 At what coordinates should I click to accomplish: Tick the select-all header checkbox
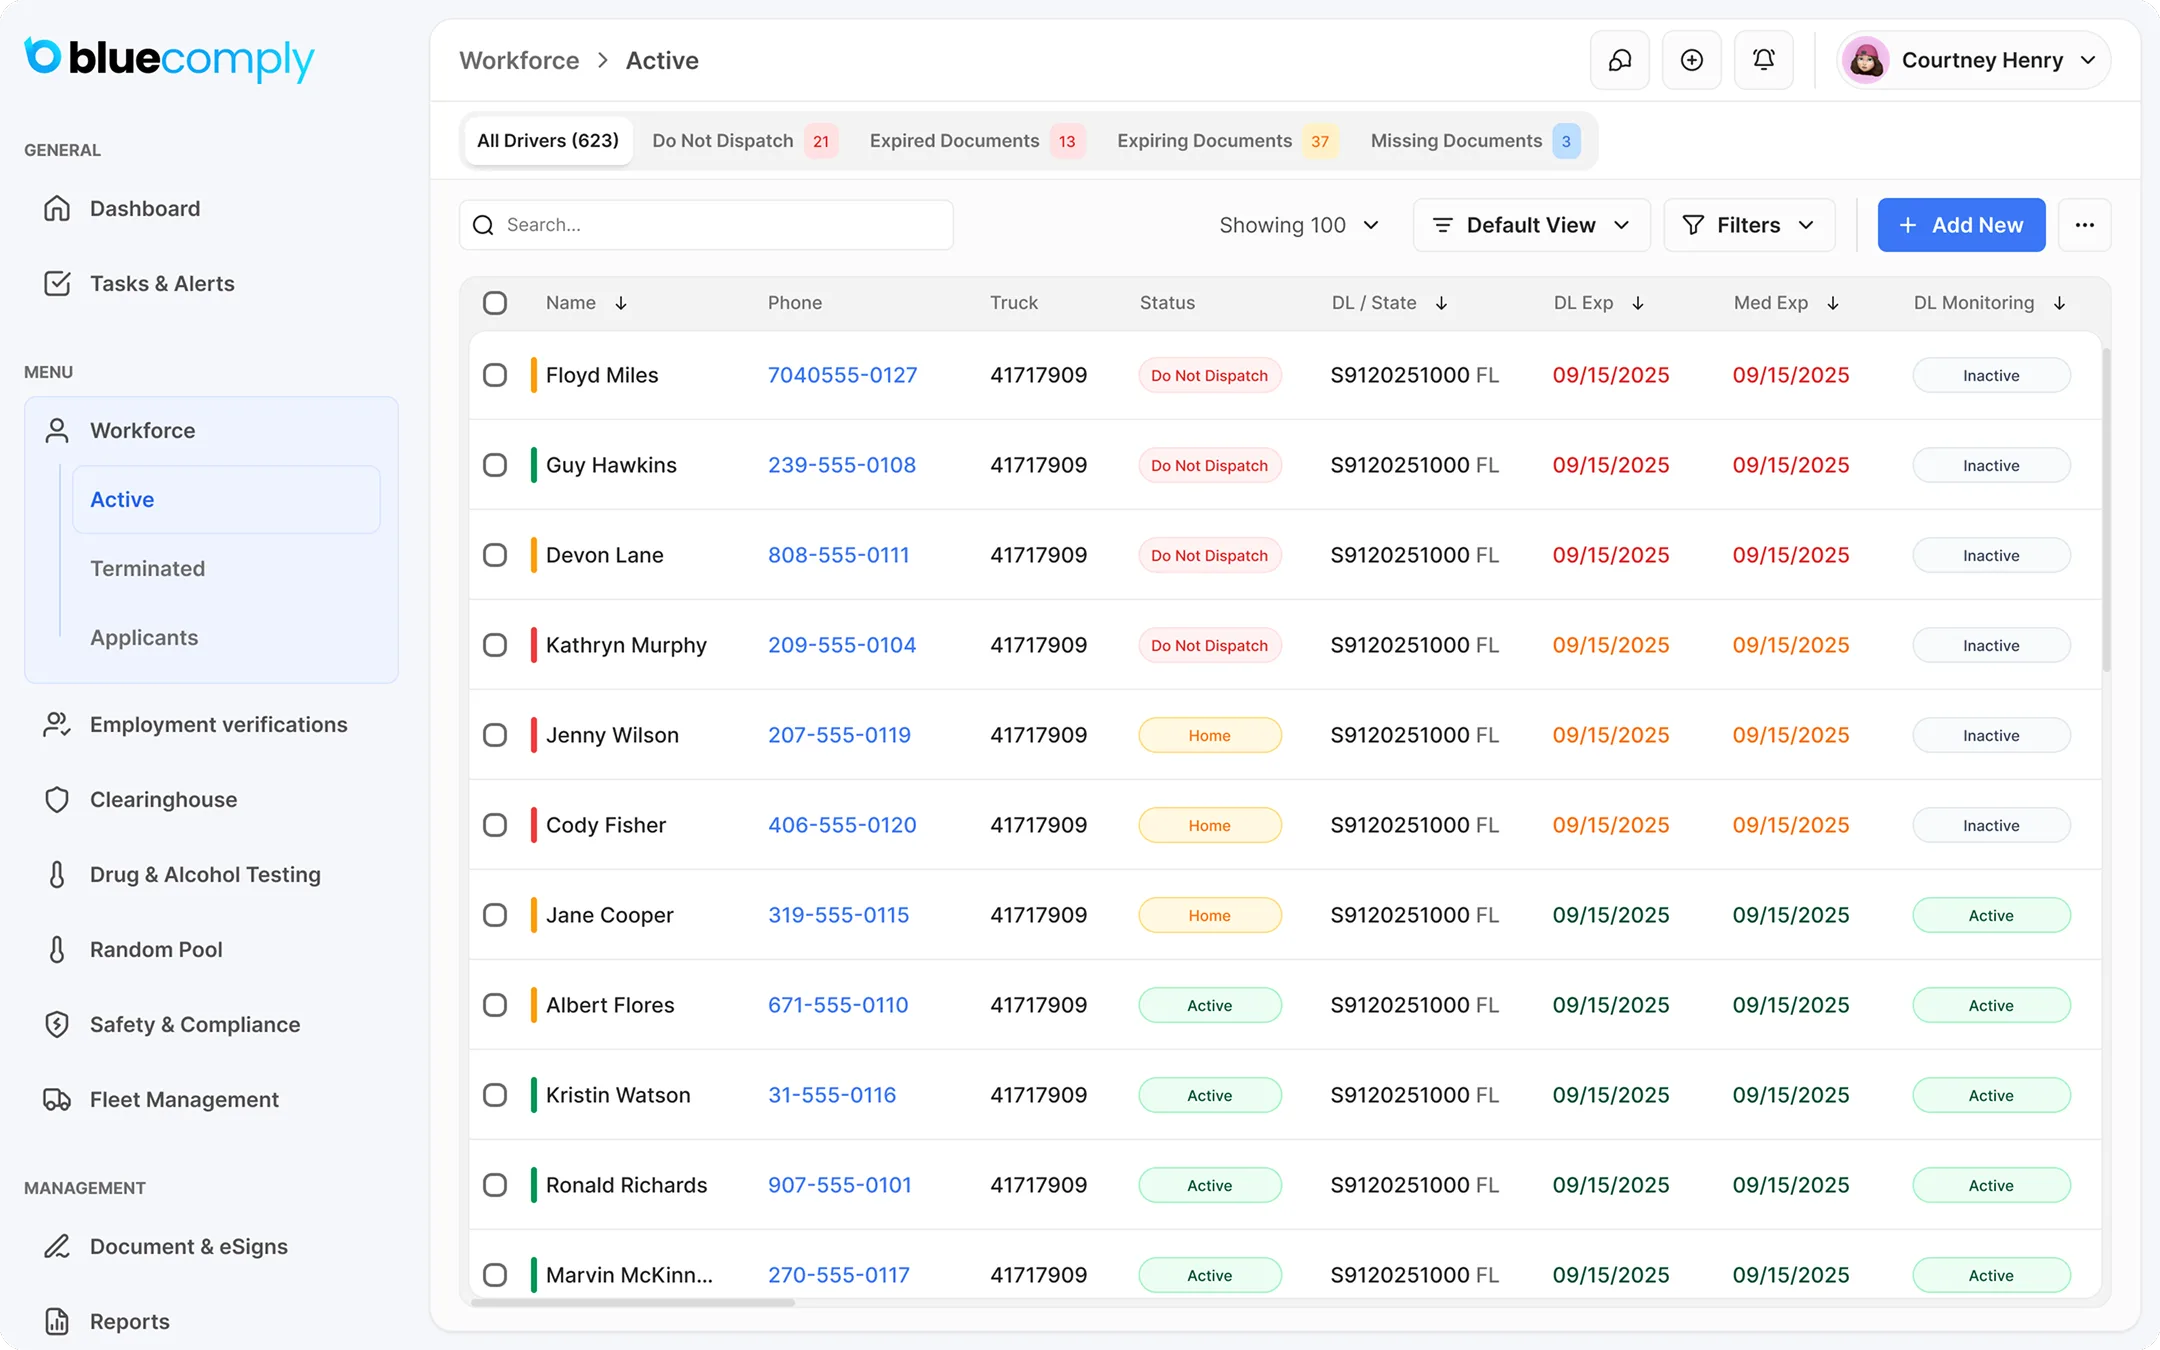click(x=495, y=303)
